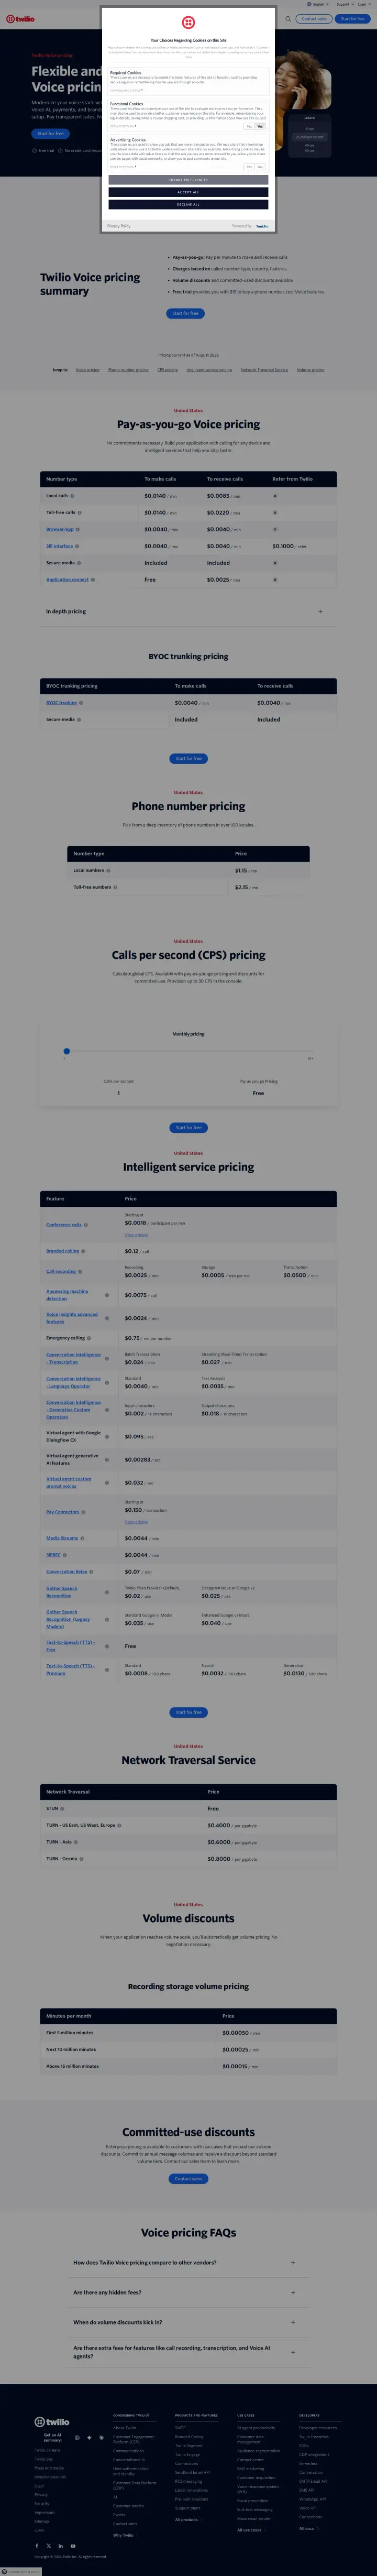Open All products link in footer
The width and height of the screenshot is (377, 2576).
click(187, 2512)
